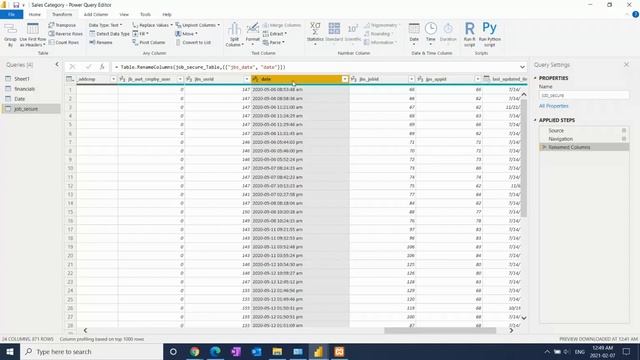640x360 pixels.
Task: Cancel the formula bar edit (X icon)
Action: 72,67
